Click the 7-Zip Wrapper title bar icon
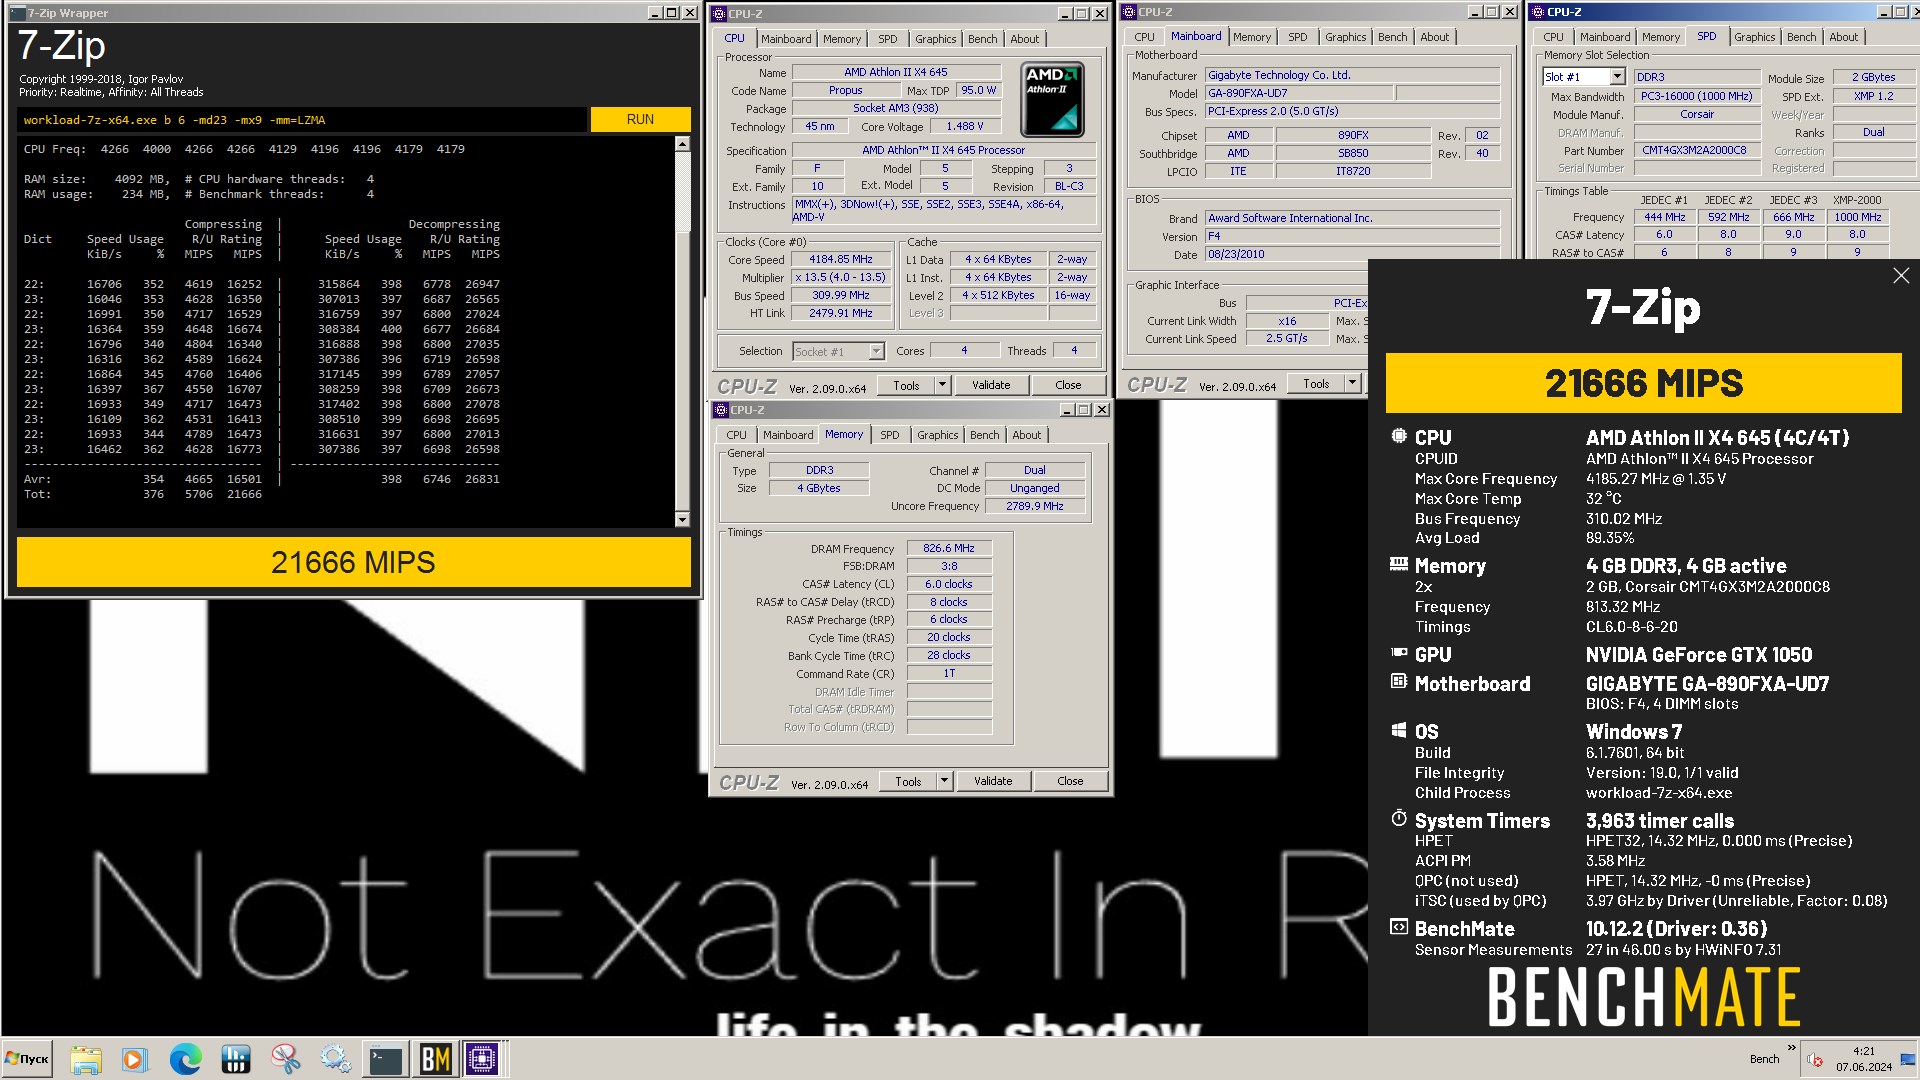 coord(18,13)
